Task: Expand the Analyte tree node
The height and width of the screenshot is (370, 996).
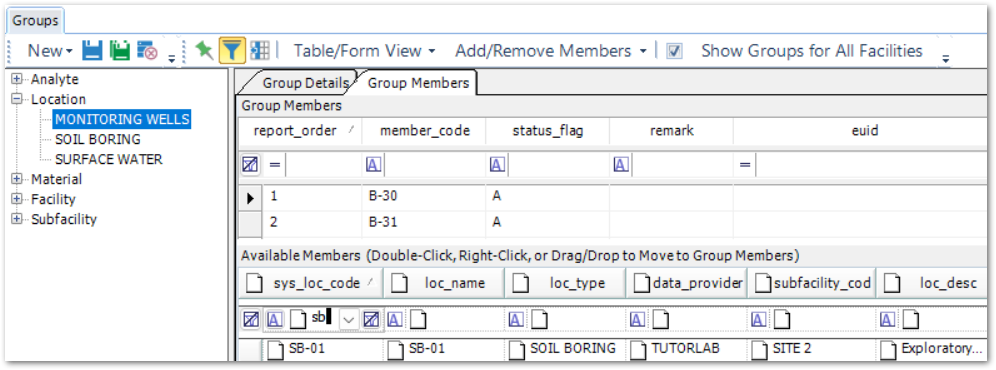Action: point(17,79)
